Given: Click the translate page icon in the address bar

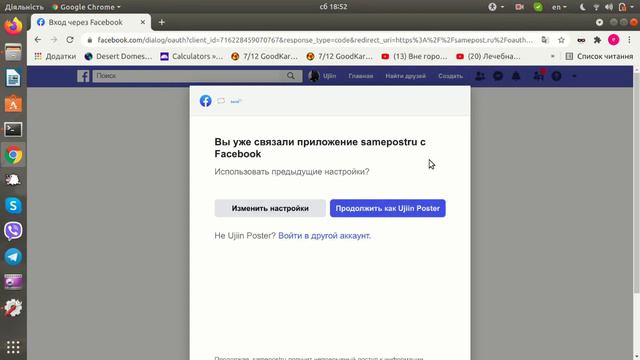Looking at the screenshot, I should (545, 40).
